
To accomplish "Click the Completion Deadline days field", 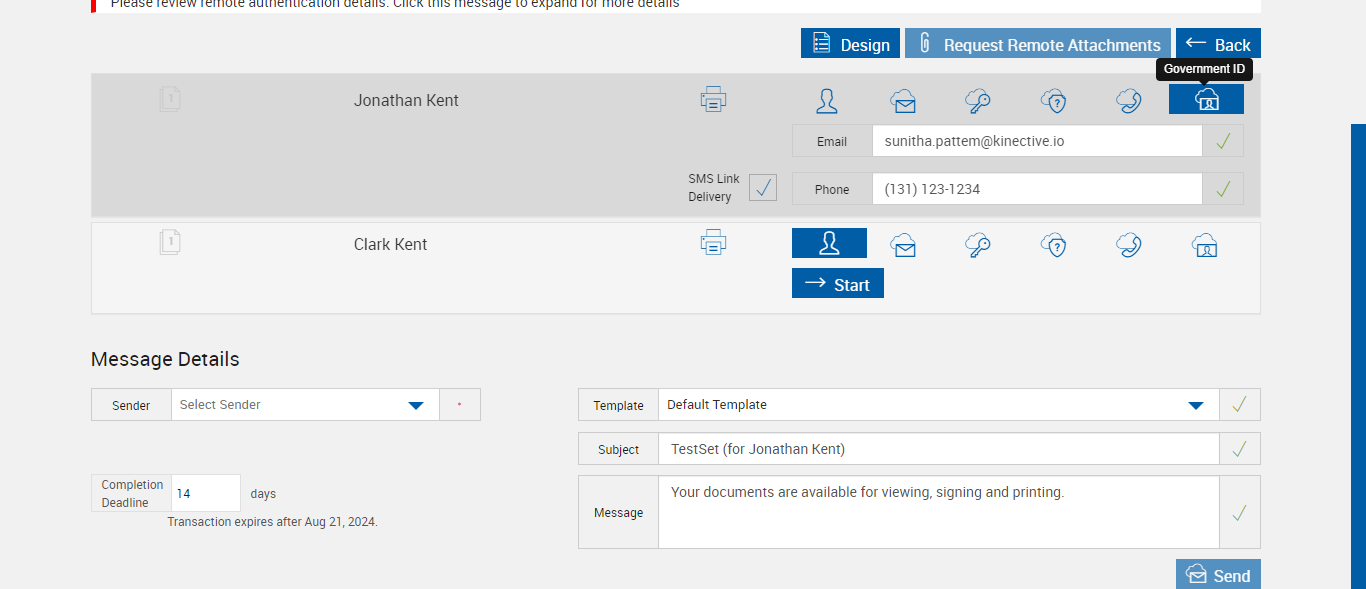I will 206,493.
